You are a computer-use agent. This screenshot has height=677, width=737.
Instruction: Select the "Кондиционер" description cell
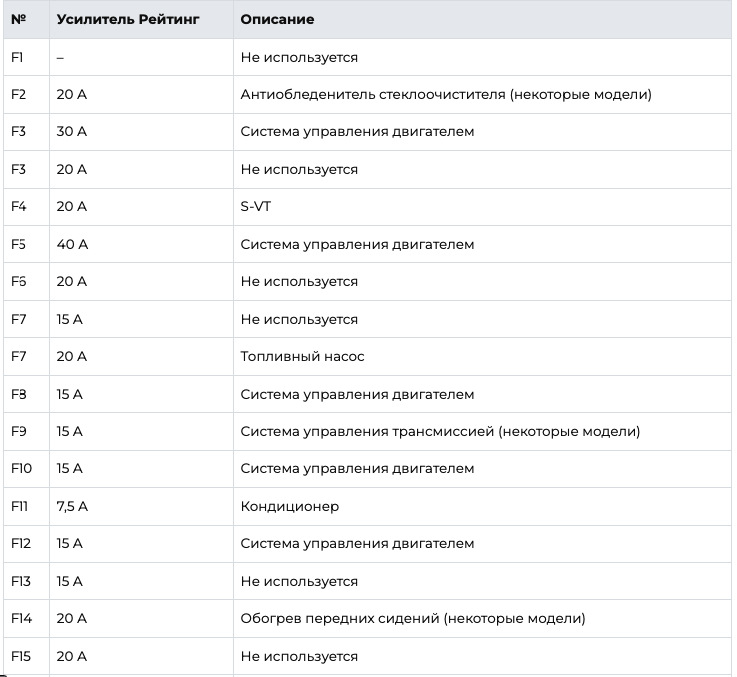click(x=289, y=506)
